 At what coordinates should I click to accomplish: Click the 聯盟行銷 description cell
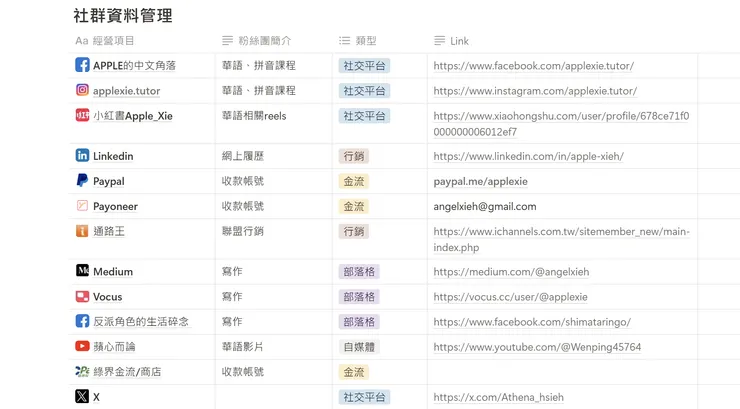coord(274,239)
